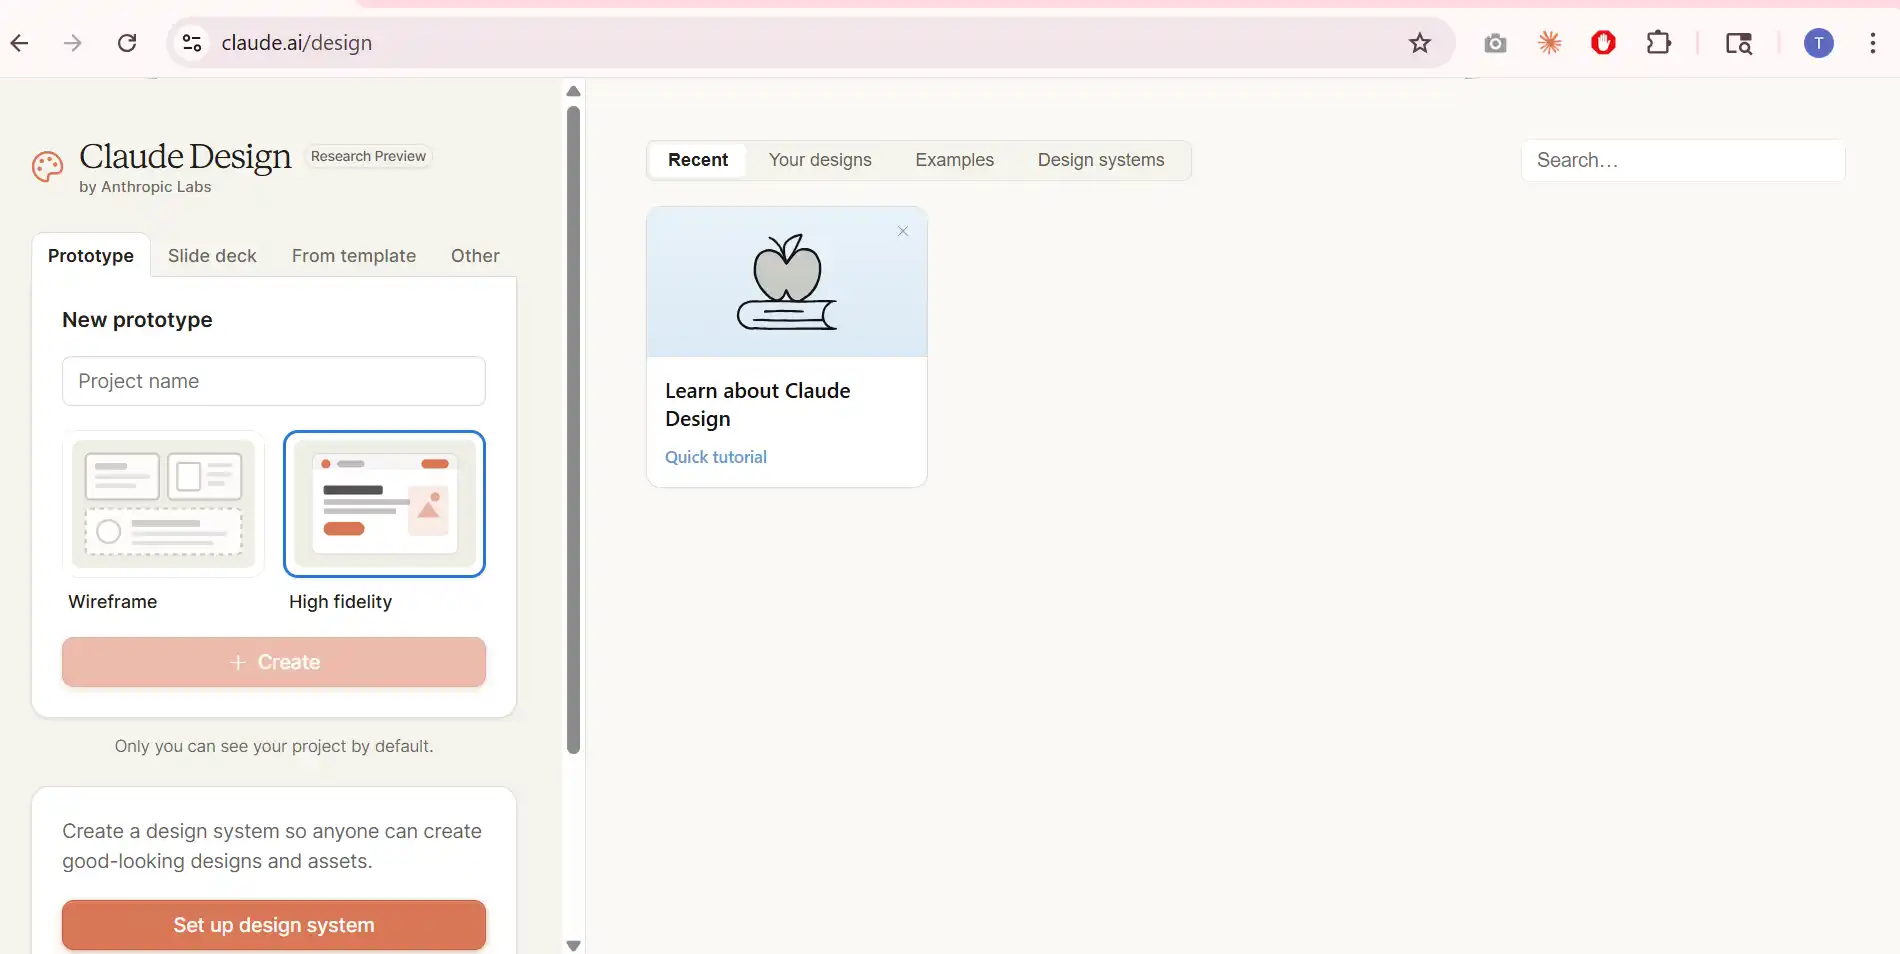The image size is (1900, 954).
Task: View the Examples tab
Action: tap(955, 160)
